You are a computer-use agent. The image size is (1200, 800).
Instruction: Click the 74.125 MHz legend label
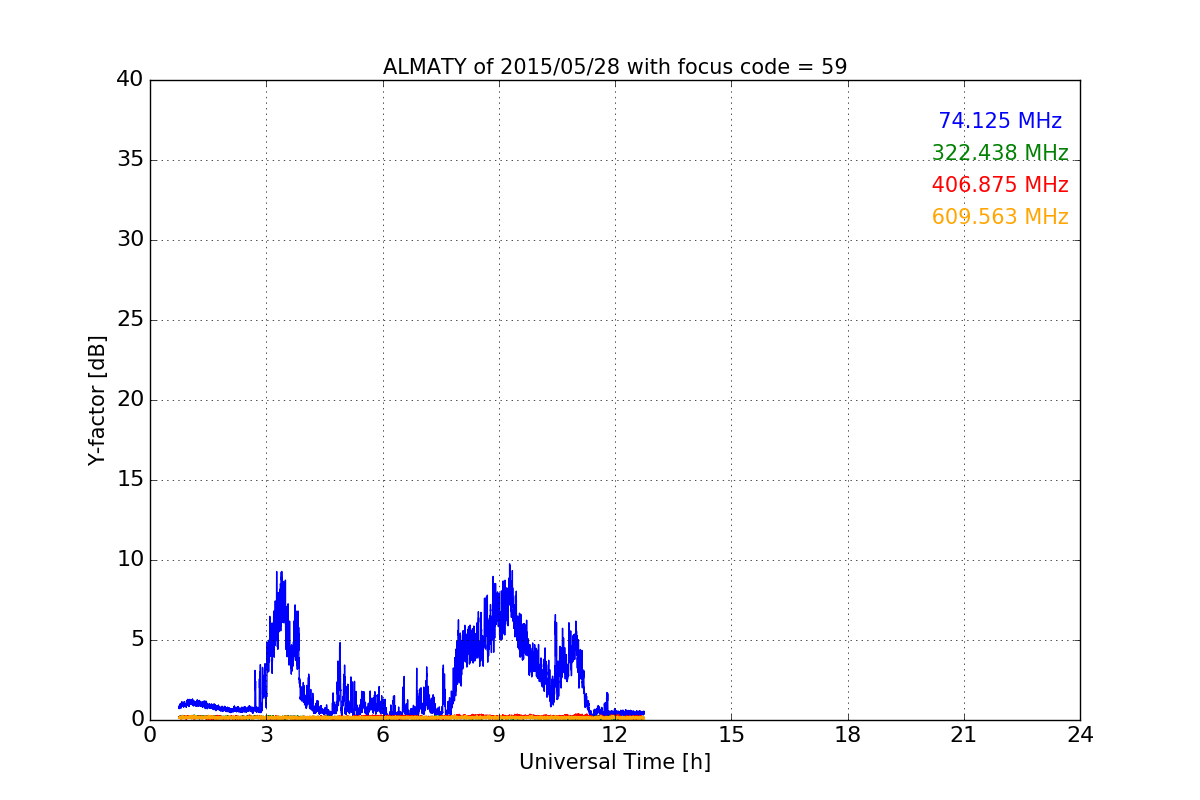(x=1000, y=121)
